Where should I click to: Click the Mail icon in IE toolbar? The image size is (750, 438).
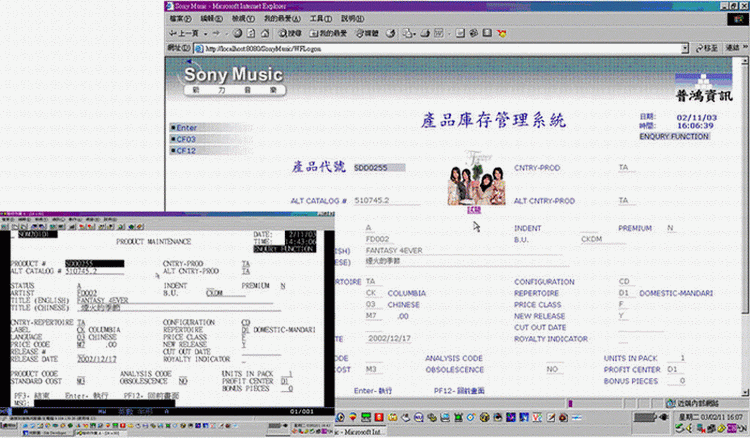click(x=408, y=33)
